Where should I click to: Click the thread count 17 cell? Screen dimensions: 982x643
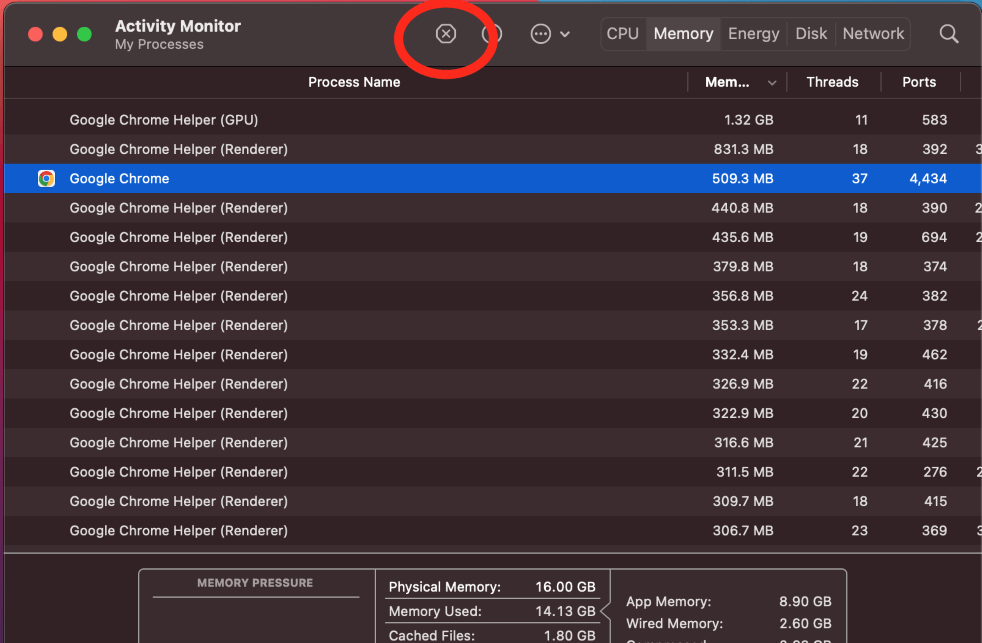[861, 326]
